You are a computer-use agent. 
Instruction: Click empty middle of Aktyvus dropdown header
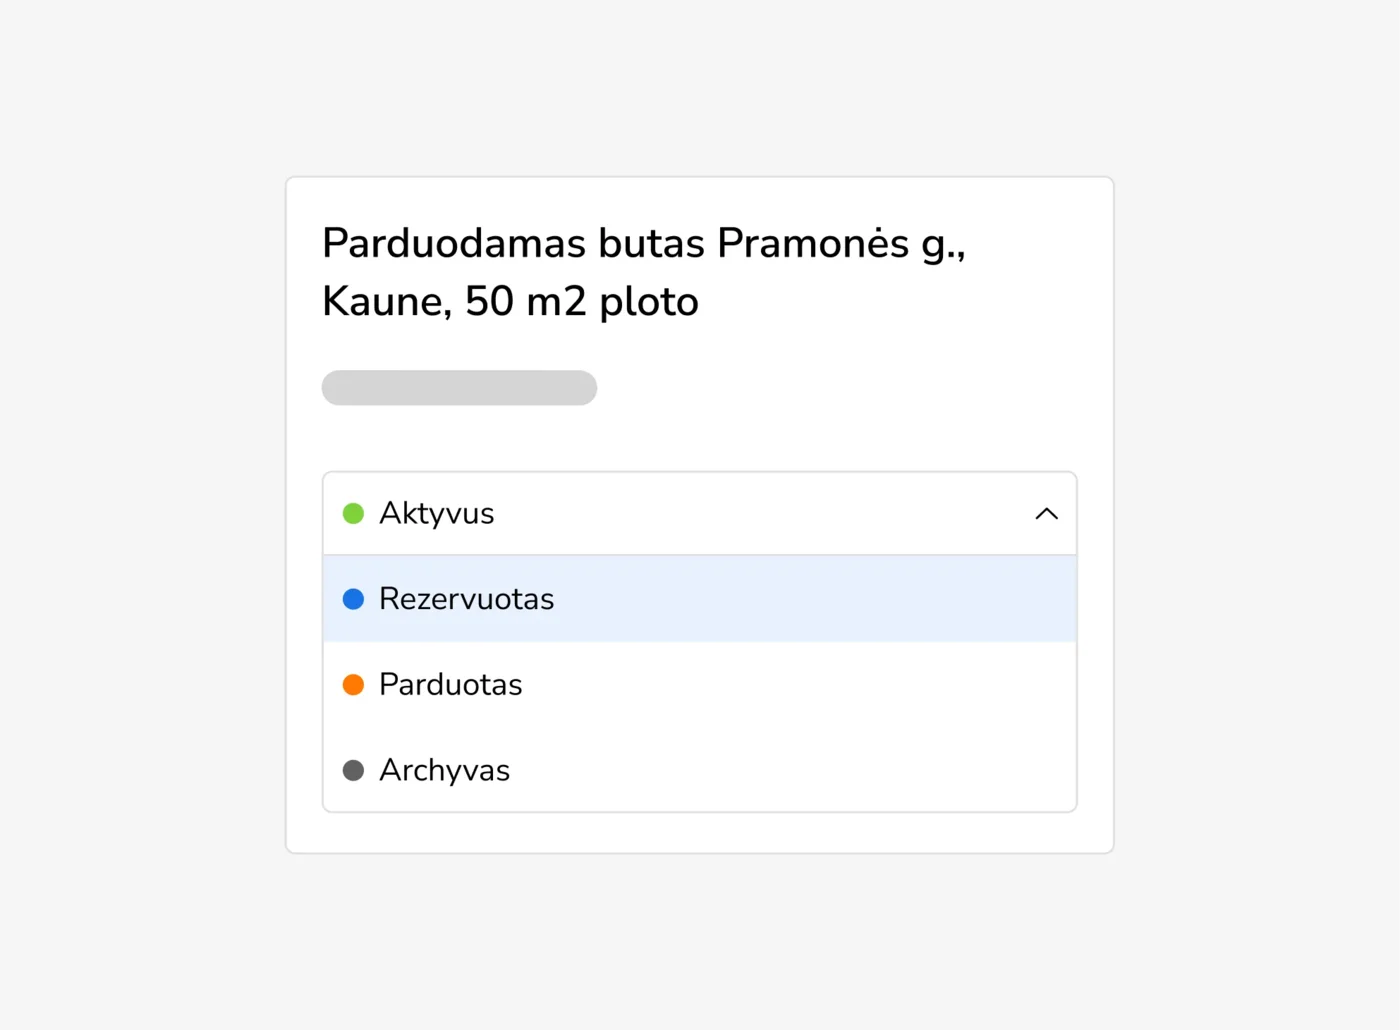(x=760, y=514)
